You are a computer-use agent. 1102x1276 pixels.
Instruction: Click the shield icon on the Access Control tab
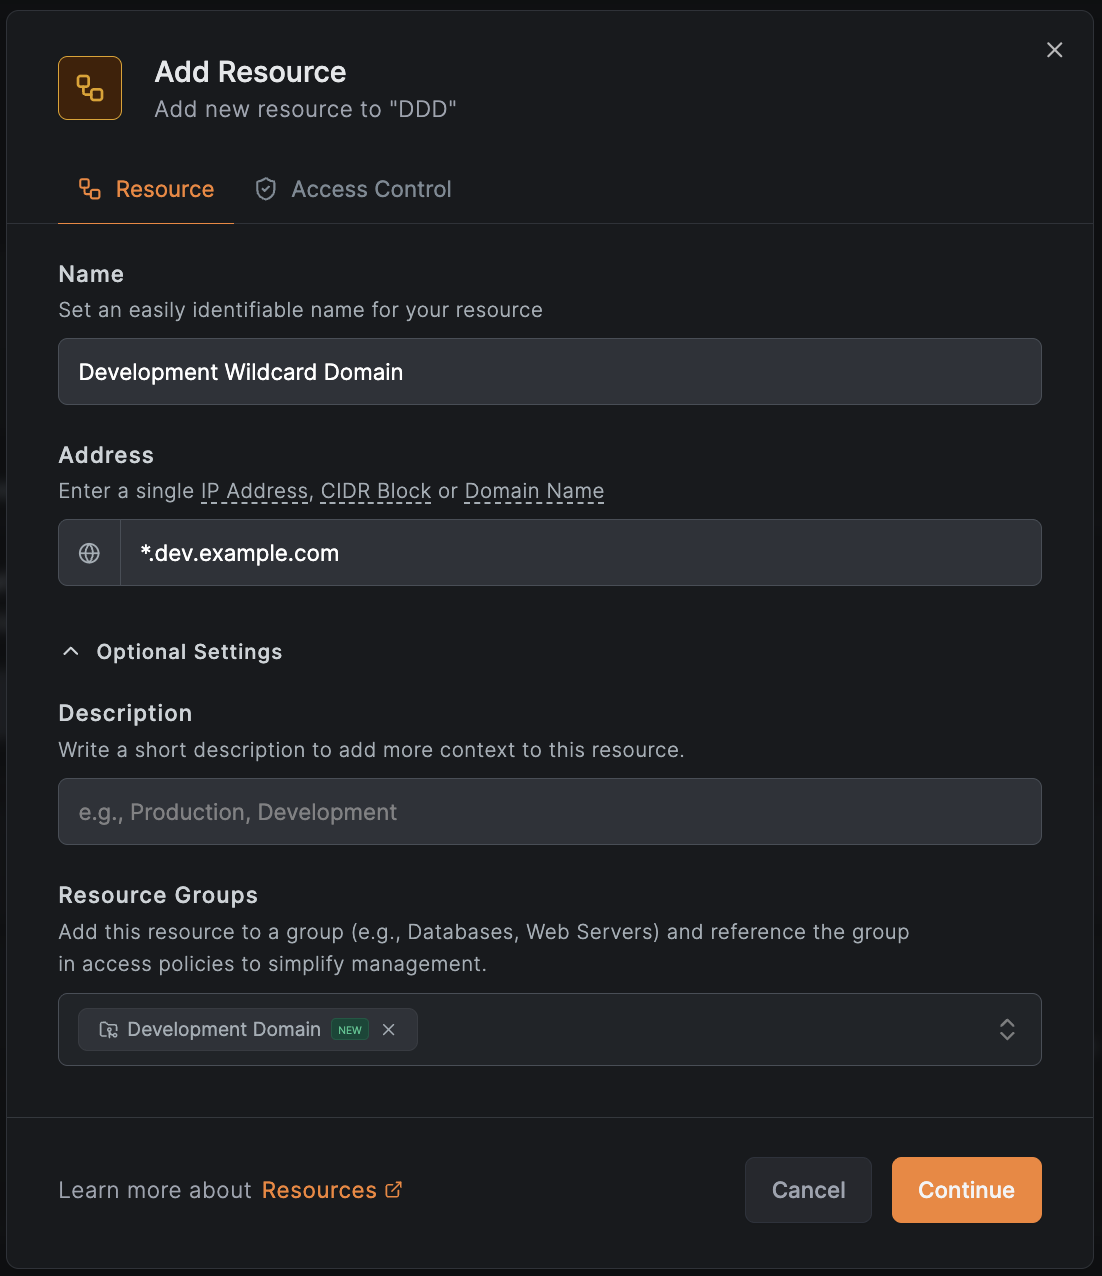click(x=265, y=188)
